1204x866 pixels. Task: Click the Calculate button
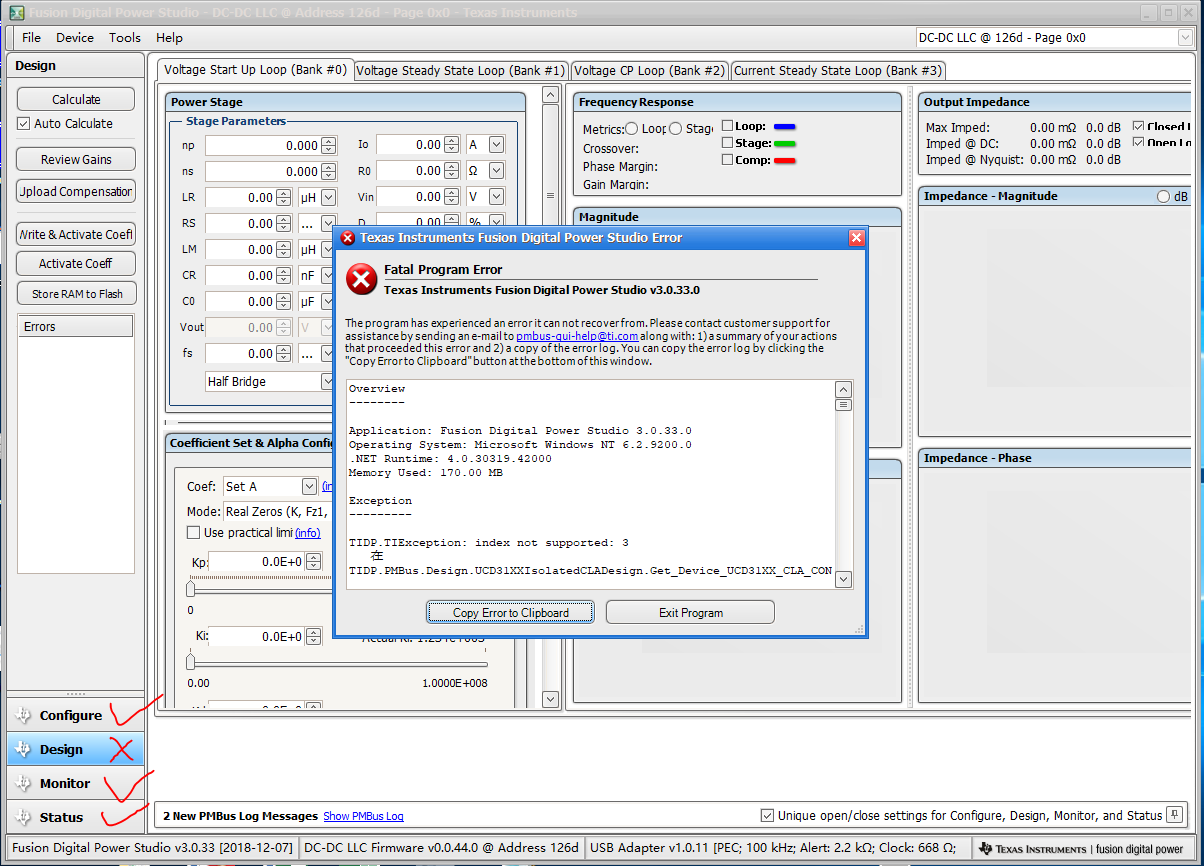pyautogui.click(x=76, y=99)
